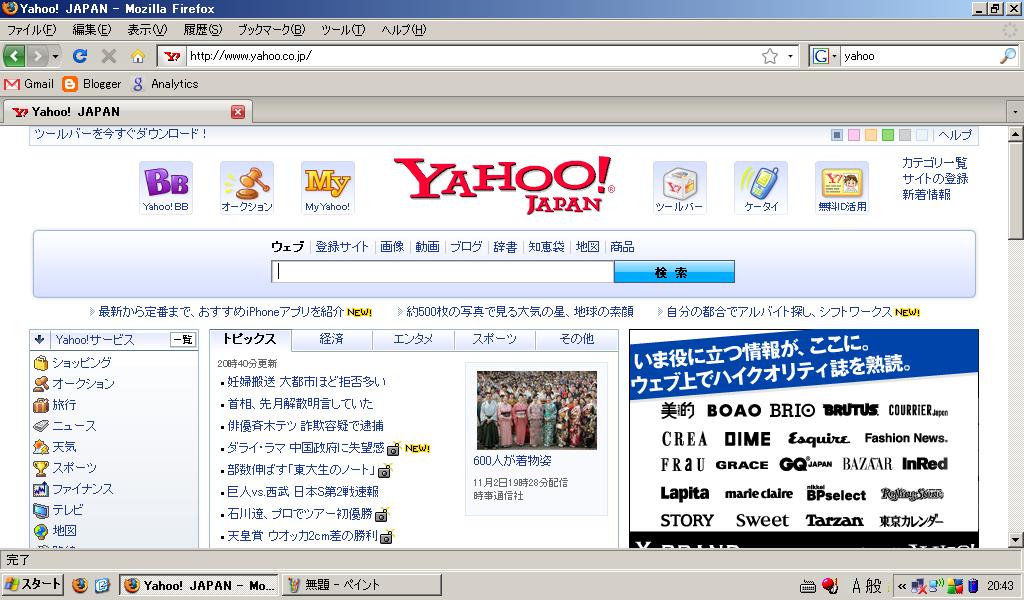
Task: Open the スタート menu button
Action: coord(33,585)
